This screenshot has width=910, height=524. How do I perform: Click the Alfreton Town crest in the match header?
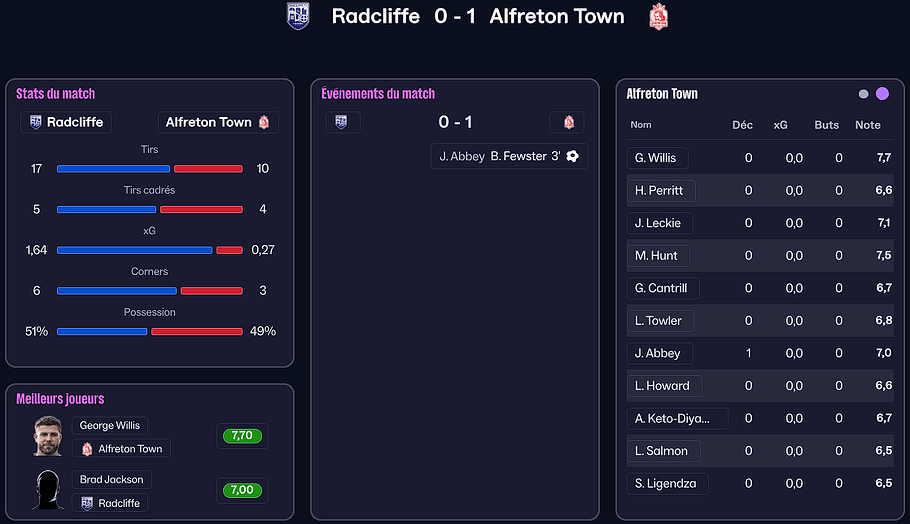point(658,16)
